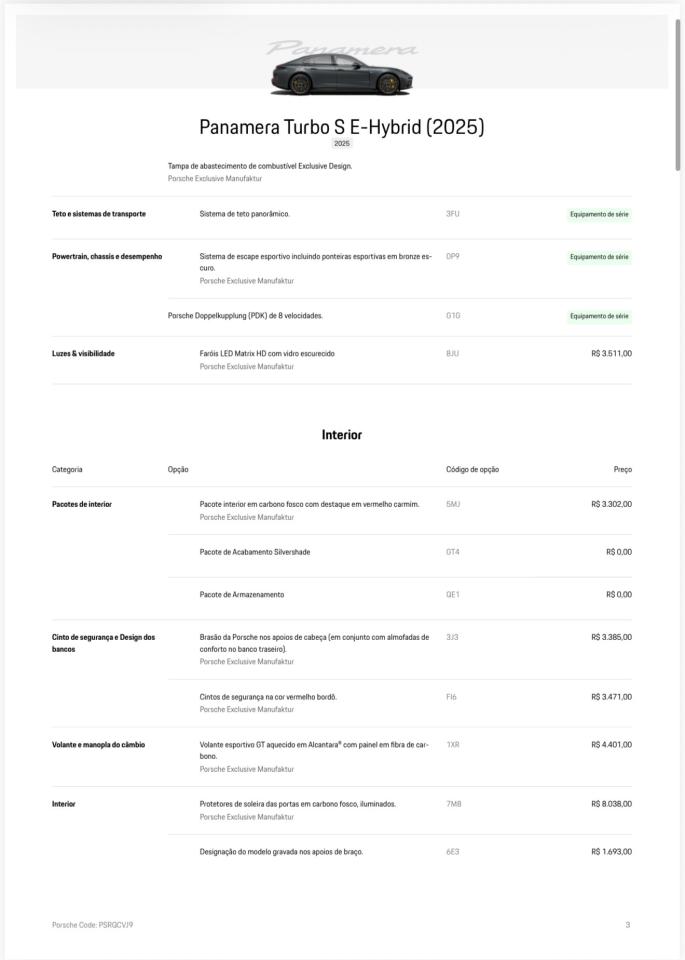Click Equipamento de série badge for Sistema de teto panorâmico
This screenshot has width=685, height=960.
[x=599, y=214]
